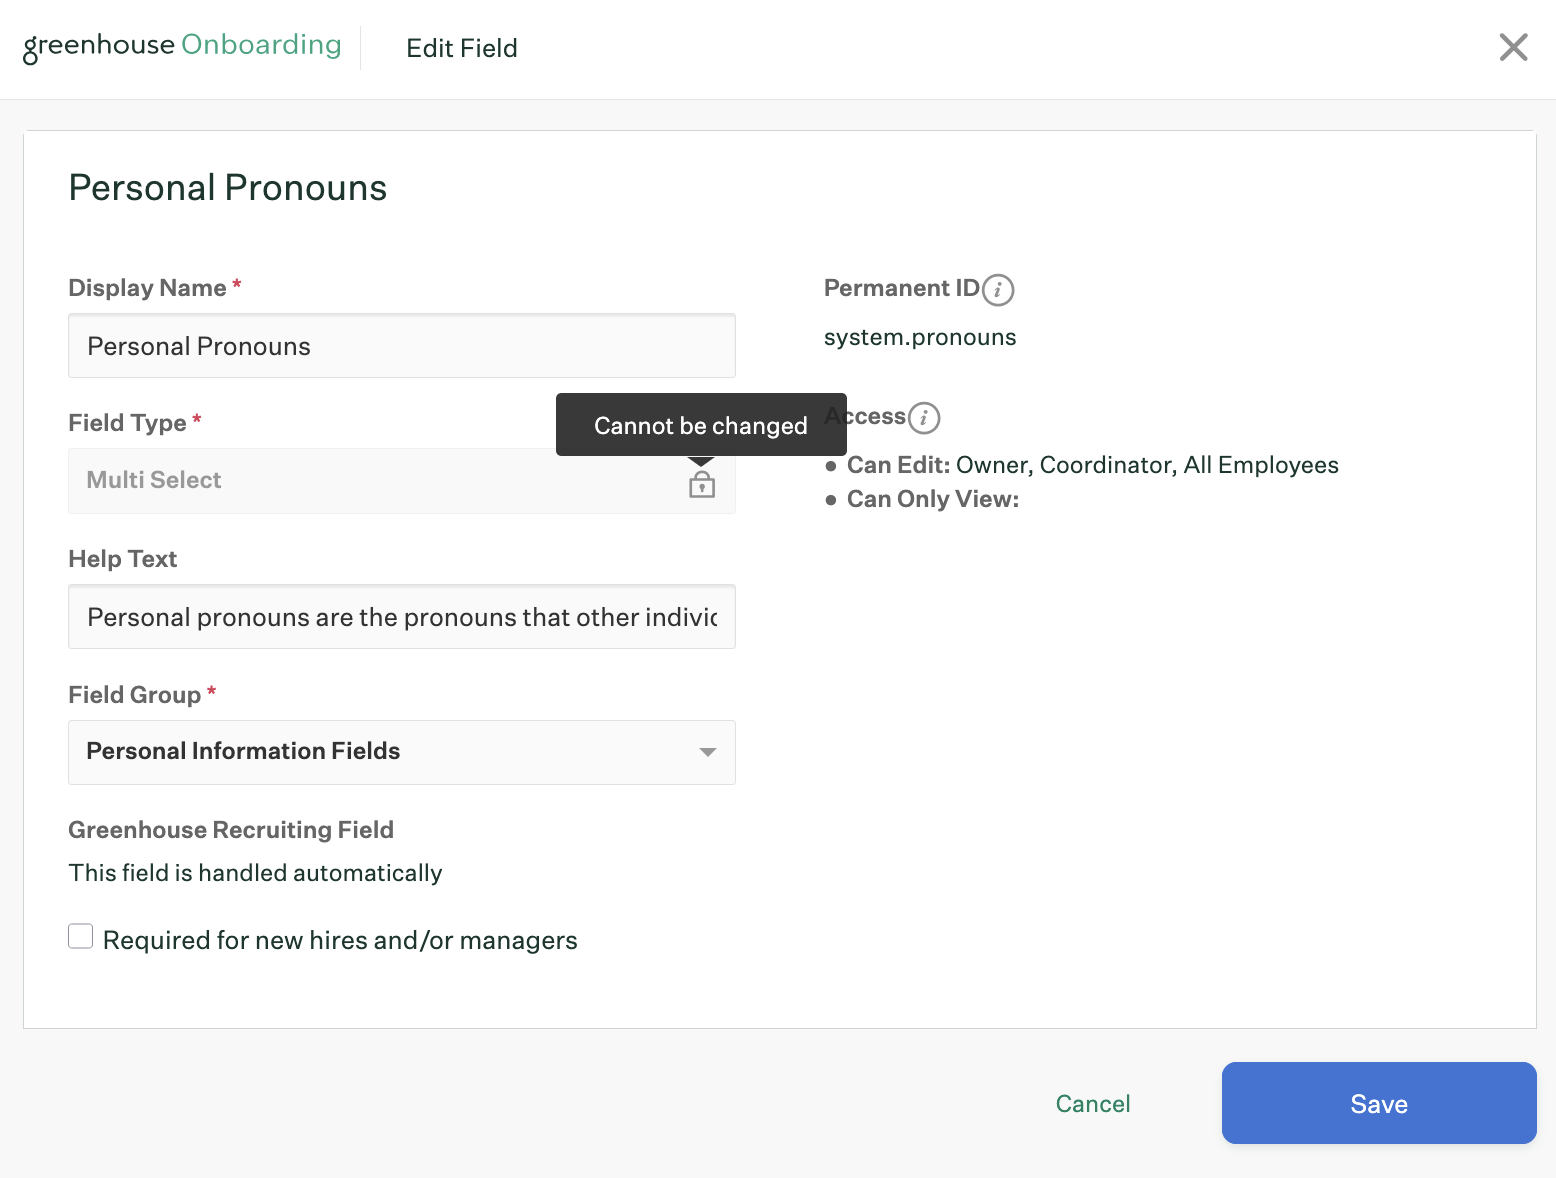
Task: Click the "Cannot be changed" tooltip
Action: tap(700, 425)
